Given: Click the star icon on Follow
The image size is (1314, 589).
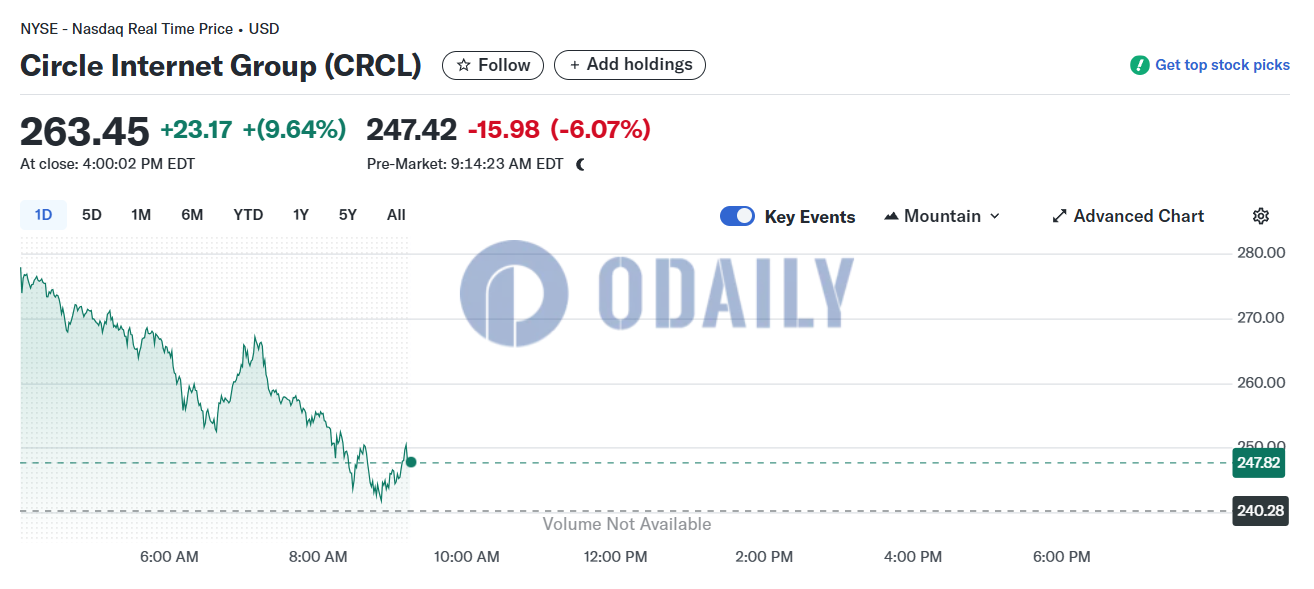Looking at the screenshot, I should tap(464, 65).
